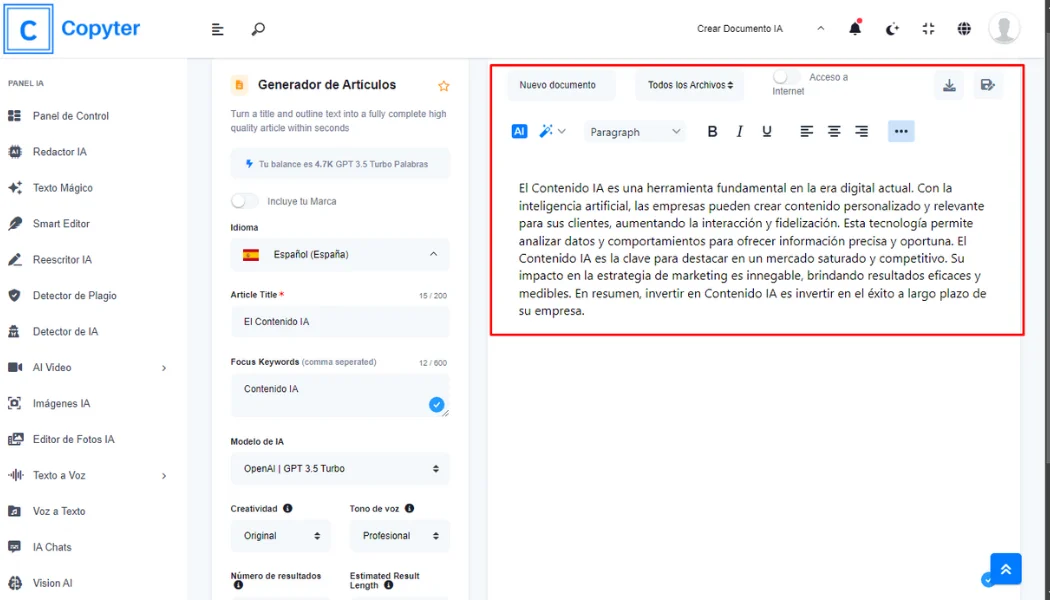
Task: Click the notifications bell icon
Action: coord(855,28)
